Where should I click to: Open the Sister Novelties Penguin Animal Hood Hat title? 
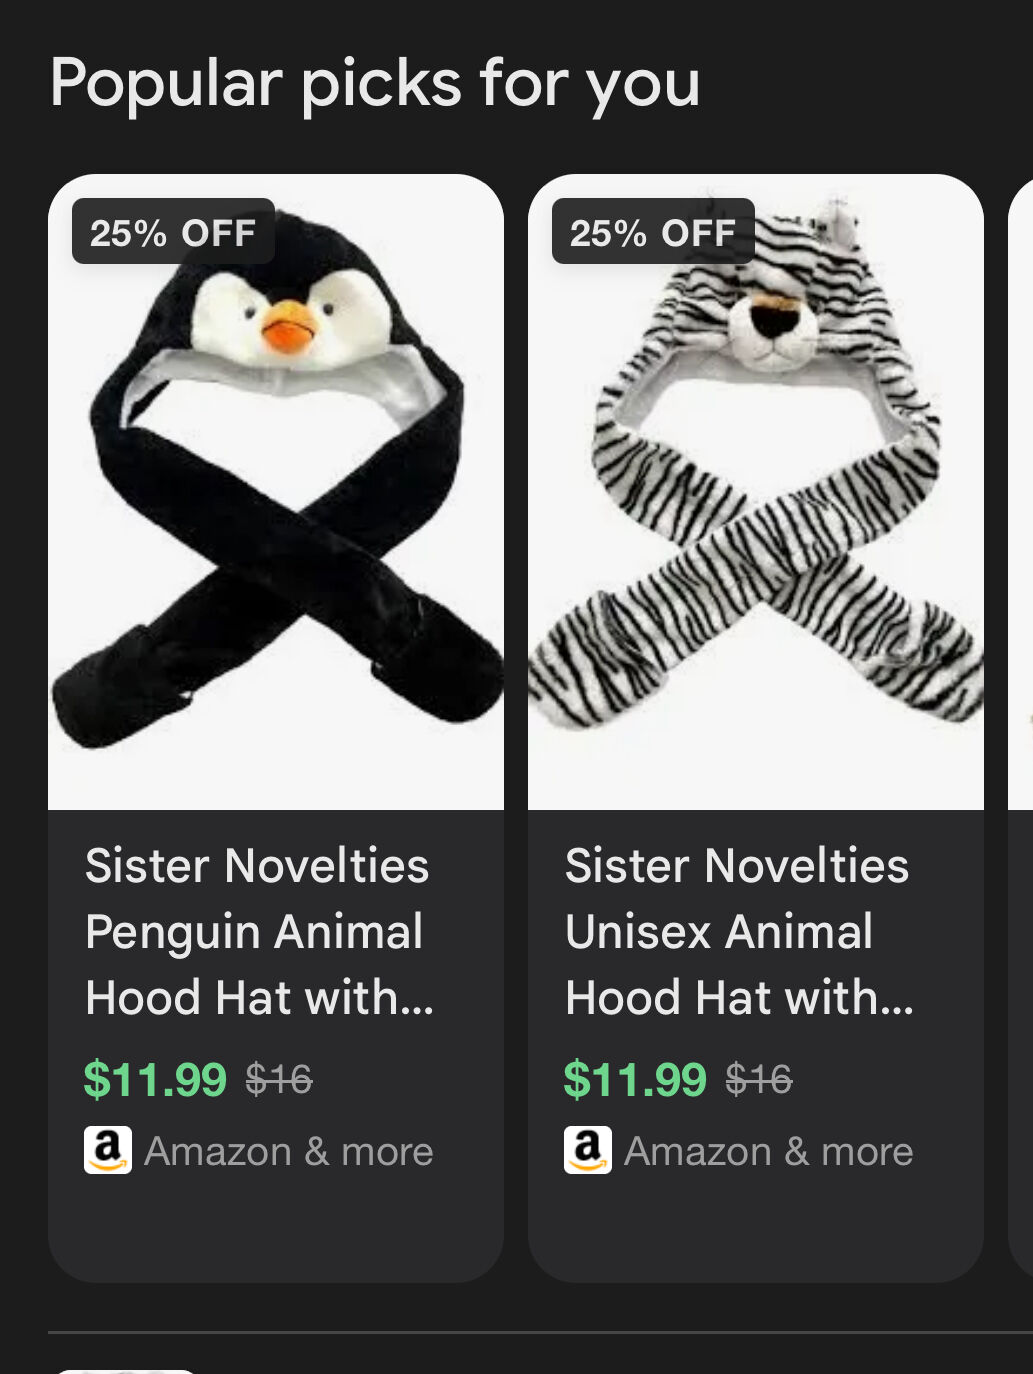click(x=258, y=931)
